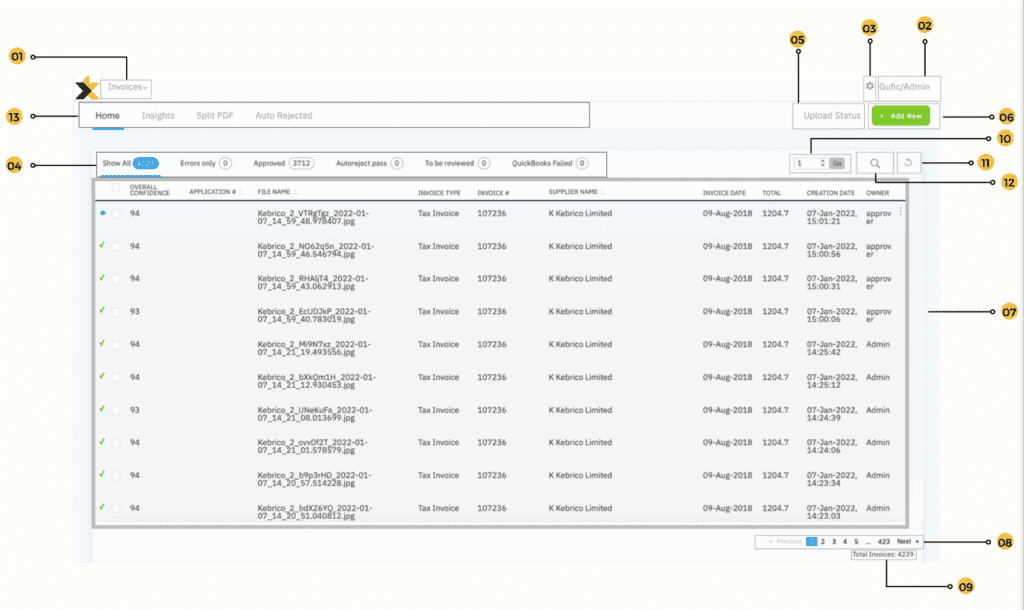Switch to the Insights tab
This screenshot has height=610, width=1024.
158,116
